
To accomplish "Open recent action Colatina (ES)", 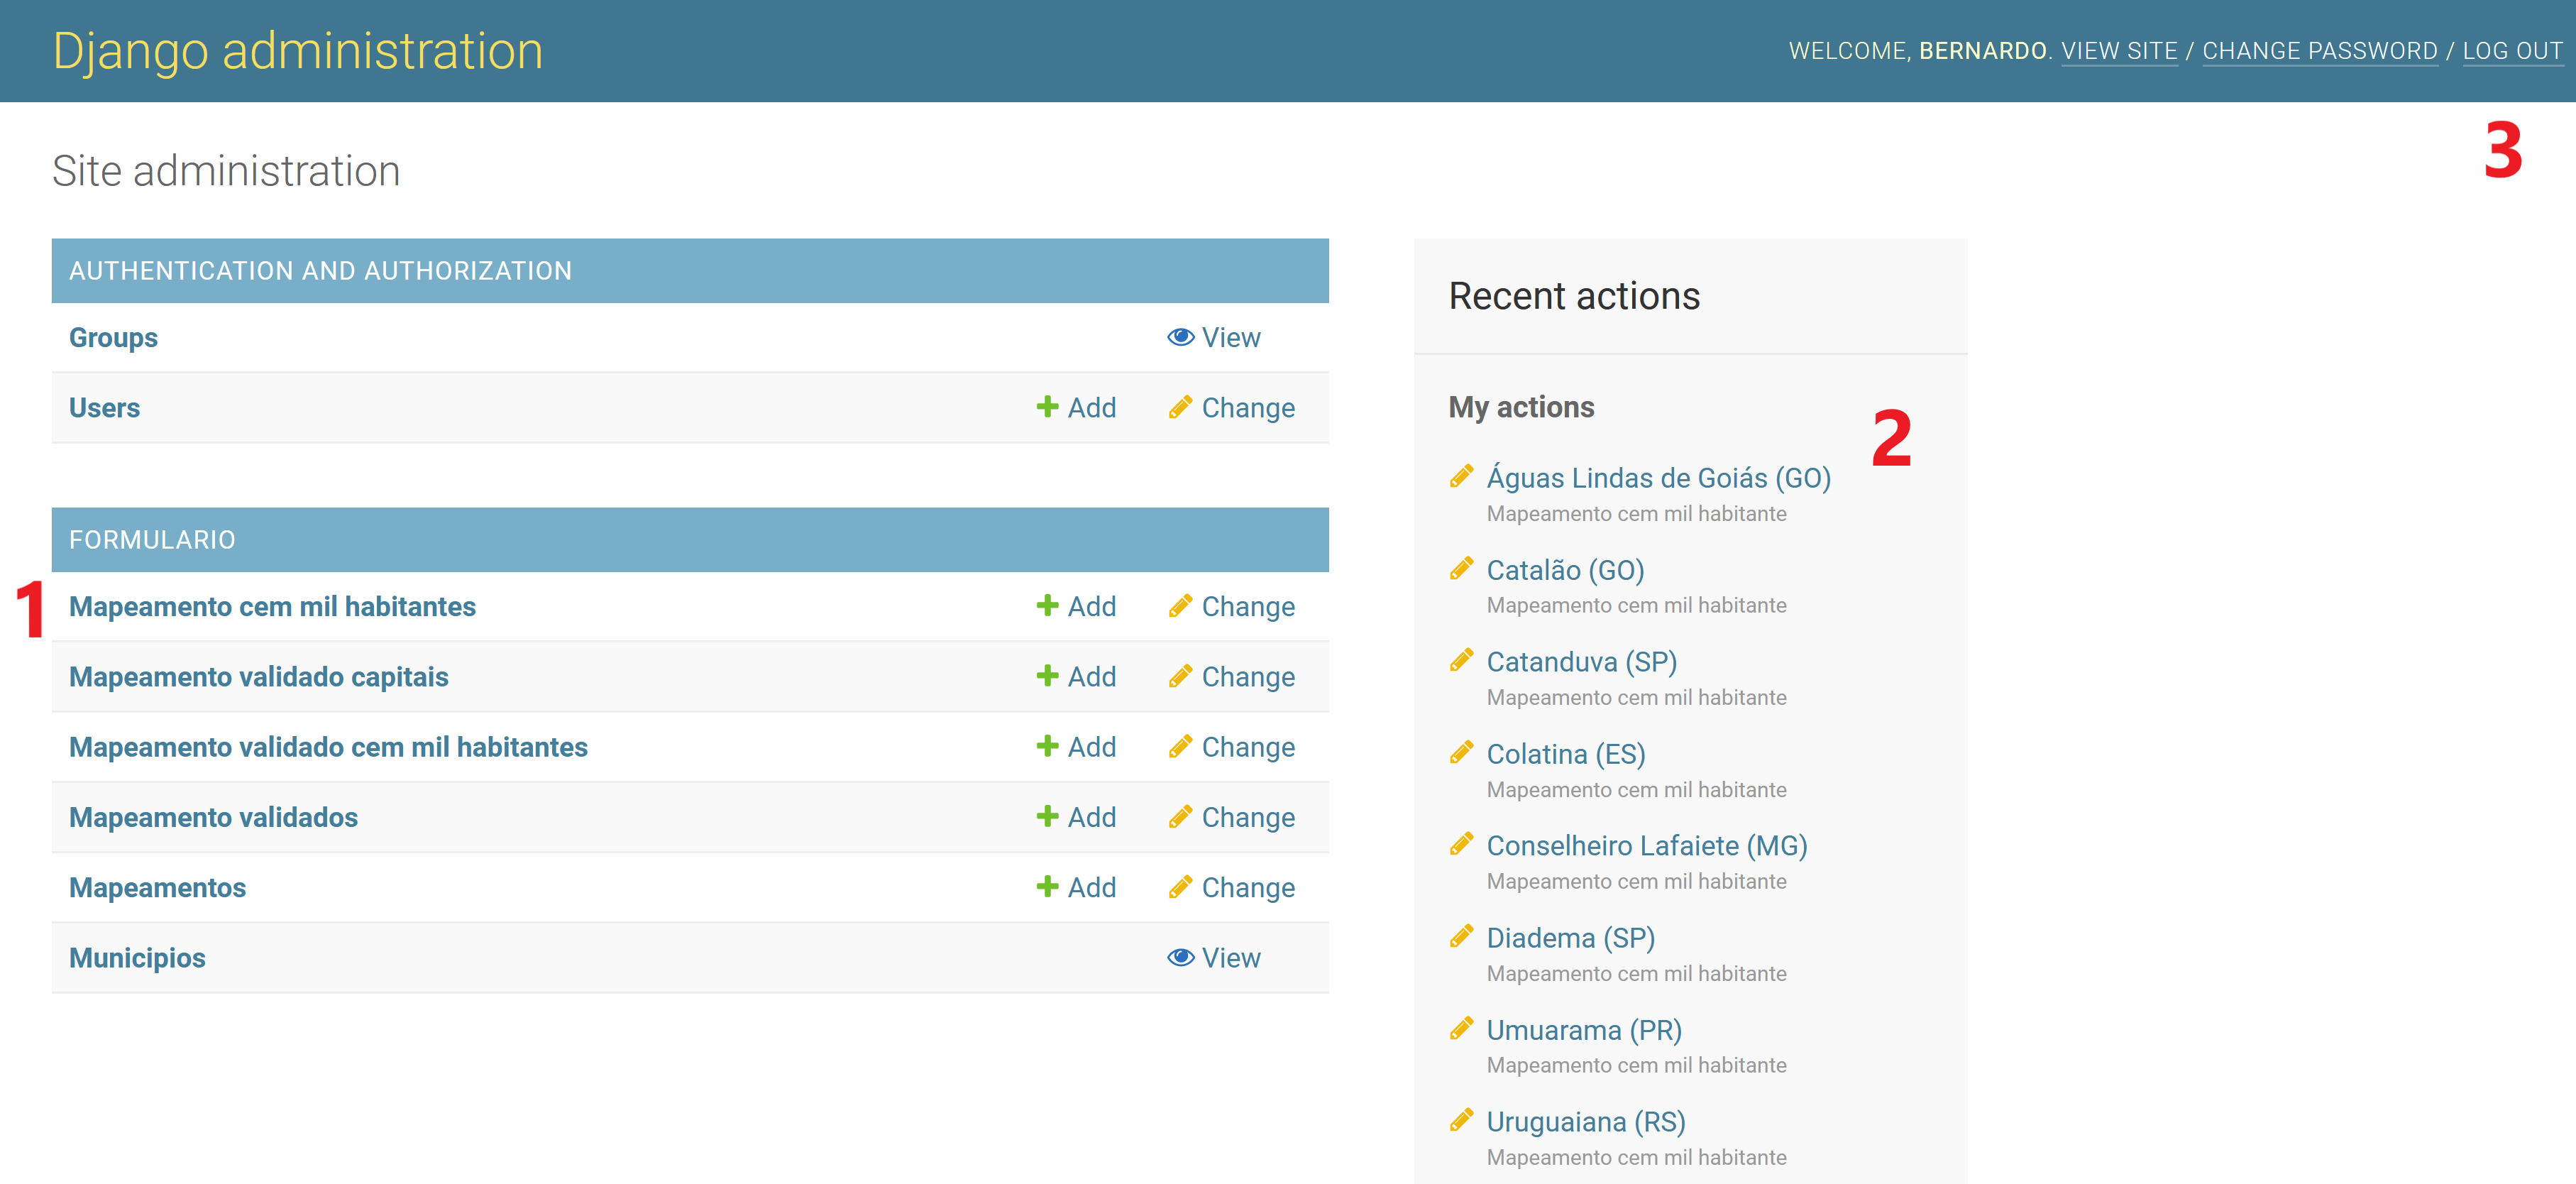I will (1566, 754).
